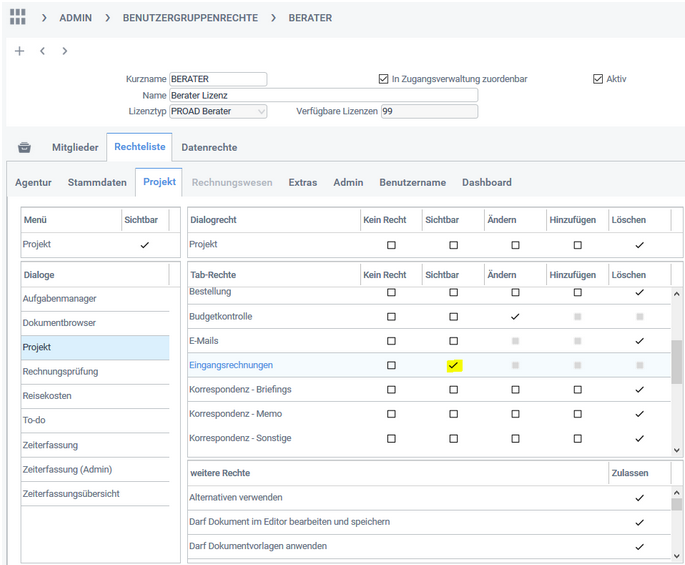Image resolution: width=685 pixels, height=565 pixels.
Task: Click the briefcase icon tab
Action: (25, 148)
